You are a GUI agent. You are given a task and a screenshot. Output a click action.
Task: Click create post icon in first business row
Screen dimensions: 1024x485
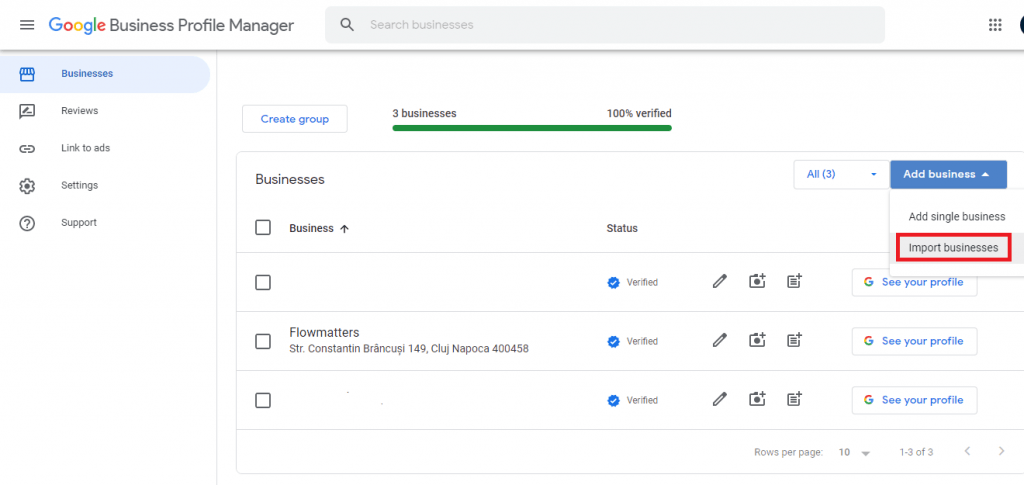click(794, 282)
